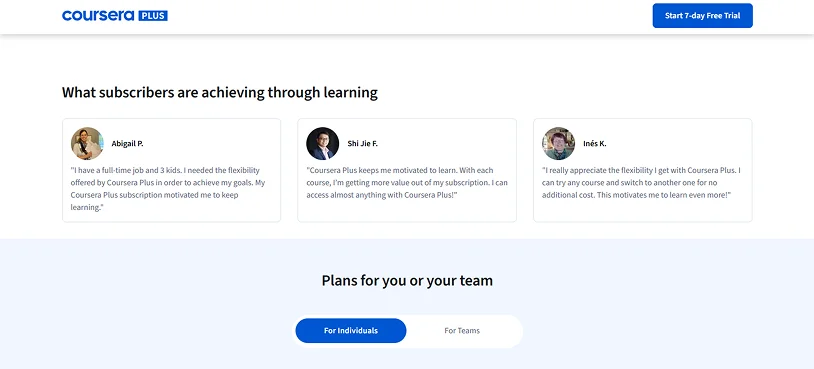Click 'What subscribers are achieving through learning' heading
The image size is (814, 369).
(x=220, y=92)
